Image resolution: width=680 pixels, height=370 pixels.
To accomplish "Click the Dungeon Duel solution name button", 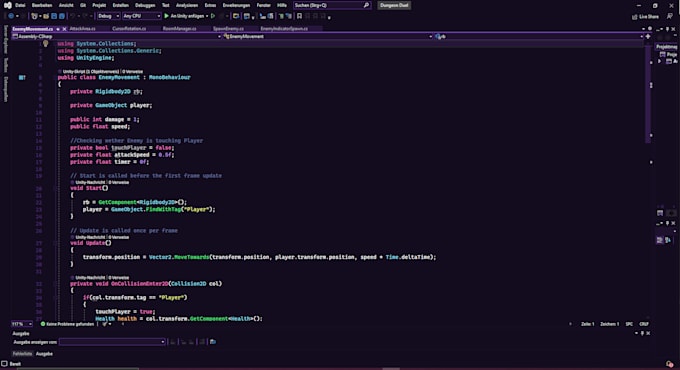I will (394, 5).
